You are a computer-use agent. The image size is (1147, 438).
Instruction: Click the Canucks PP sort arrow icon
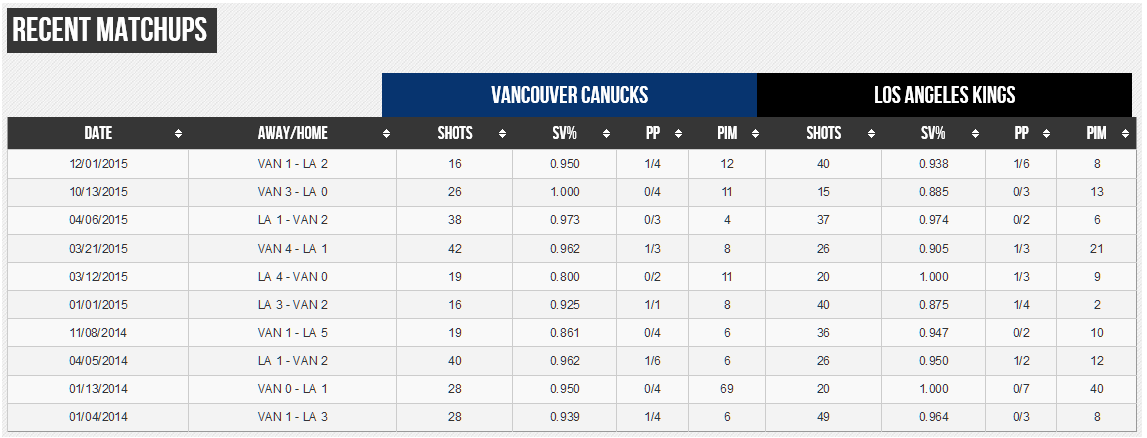point(678,134)
